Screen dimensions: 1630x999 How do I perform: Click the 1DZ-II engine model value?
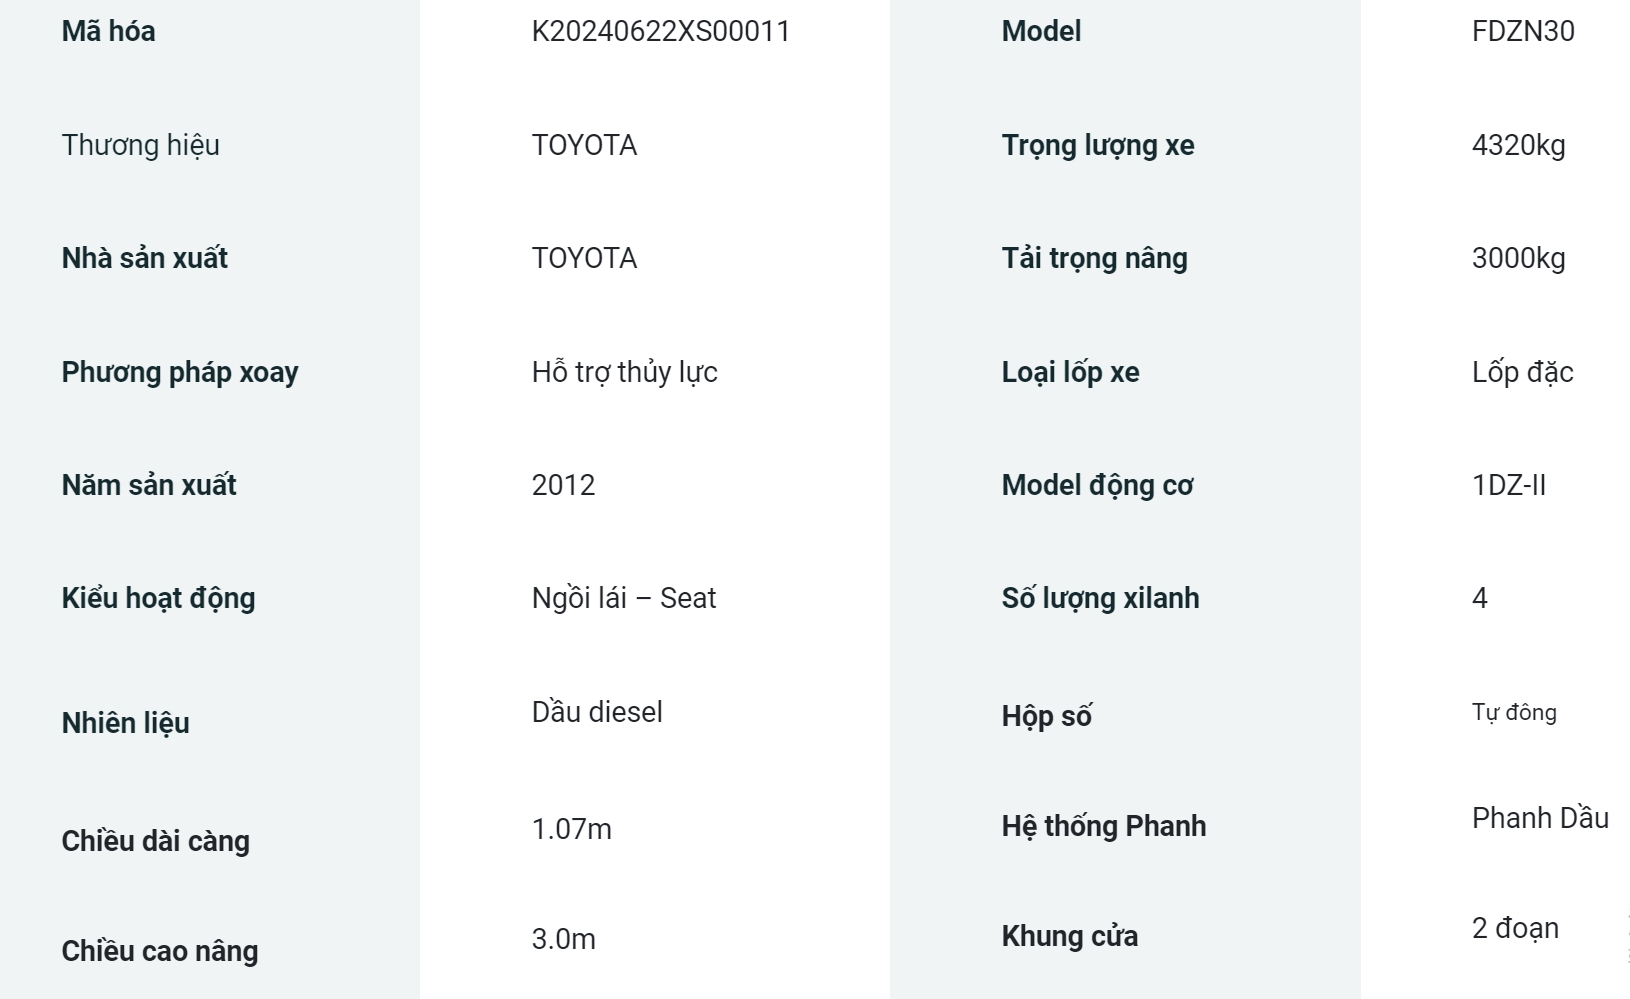click(1509, 485)
